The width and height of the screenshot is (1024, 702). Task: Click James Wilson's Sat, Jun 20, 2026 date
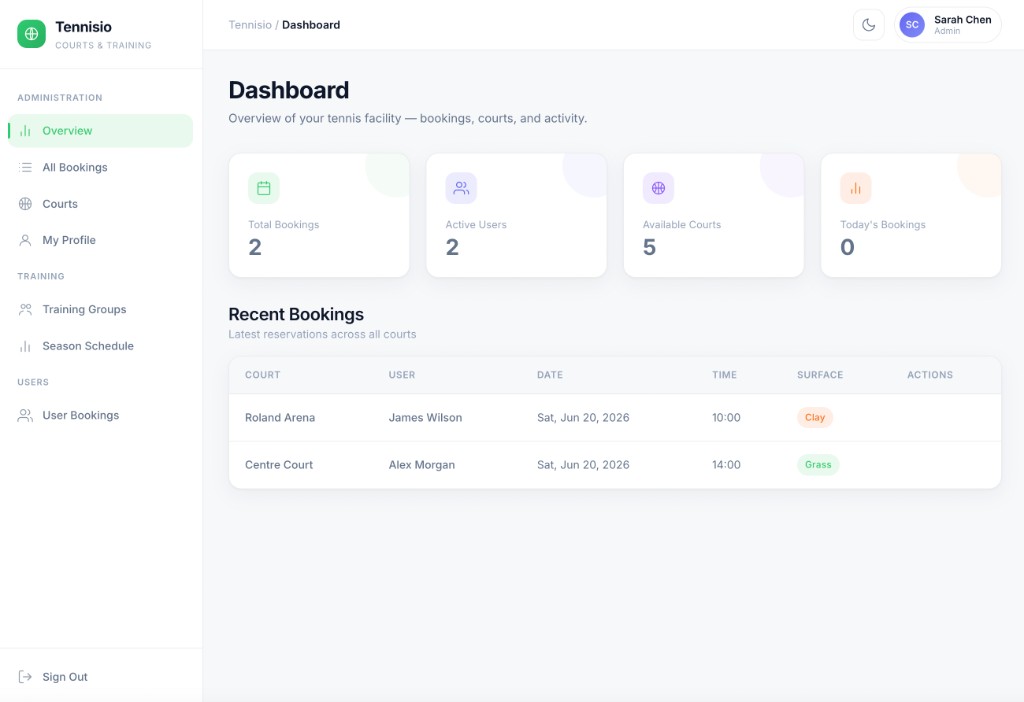(583, 417)
